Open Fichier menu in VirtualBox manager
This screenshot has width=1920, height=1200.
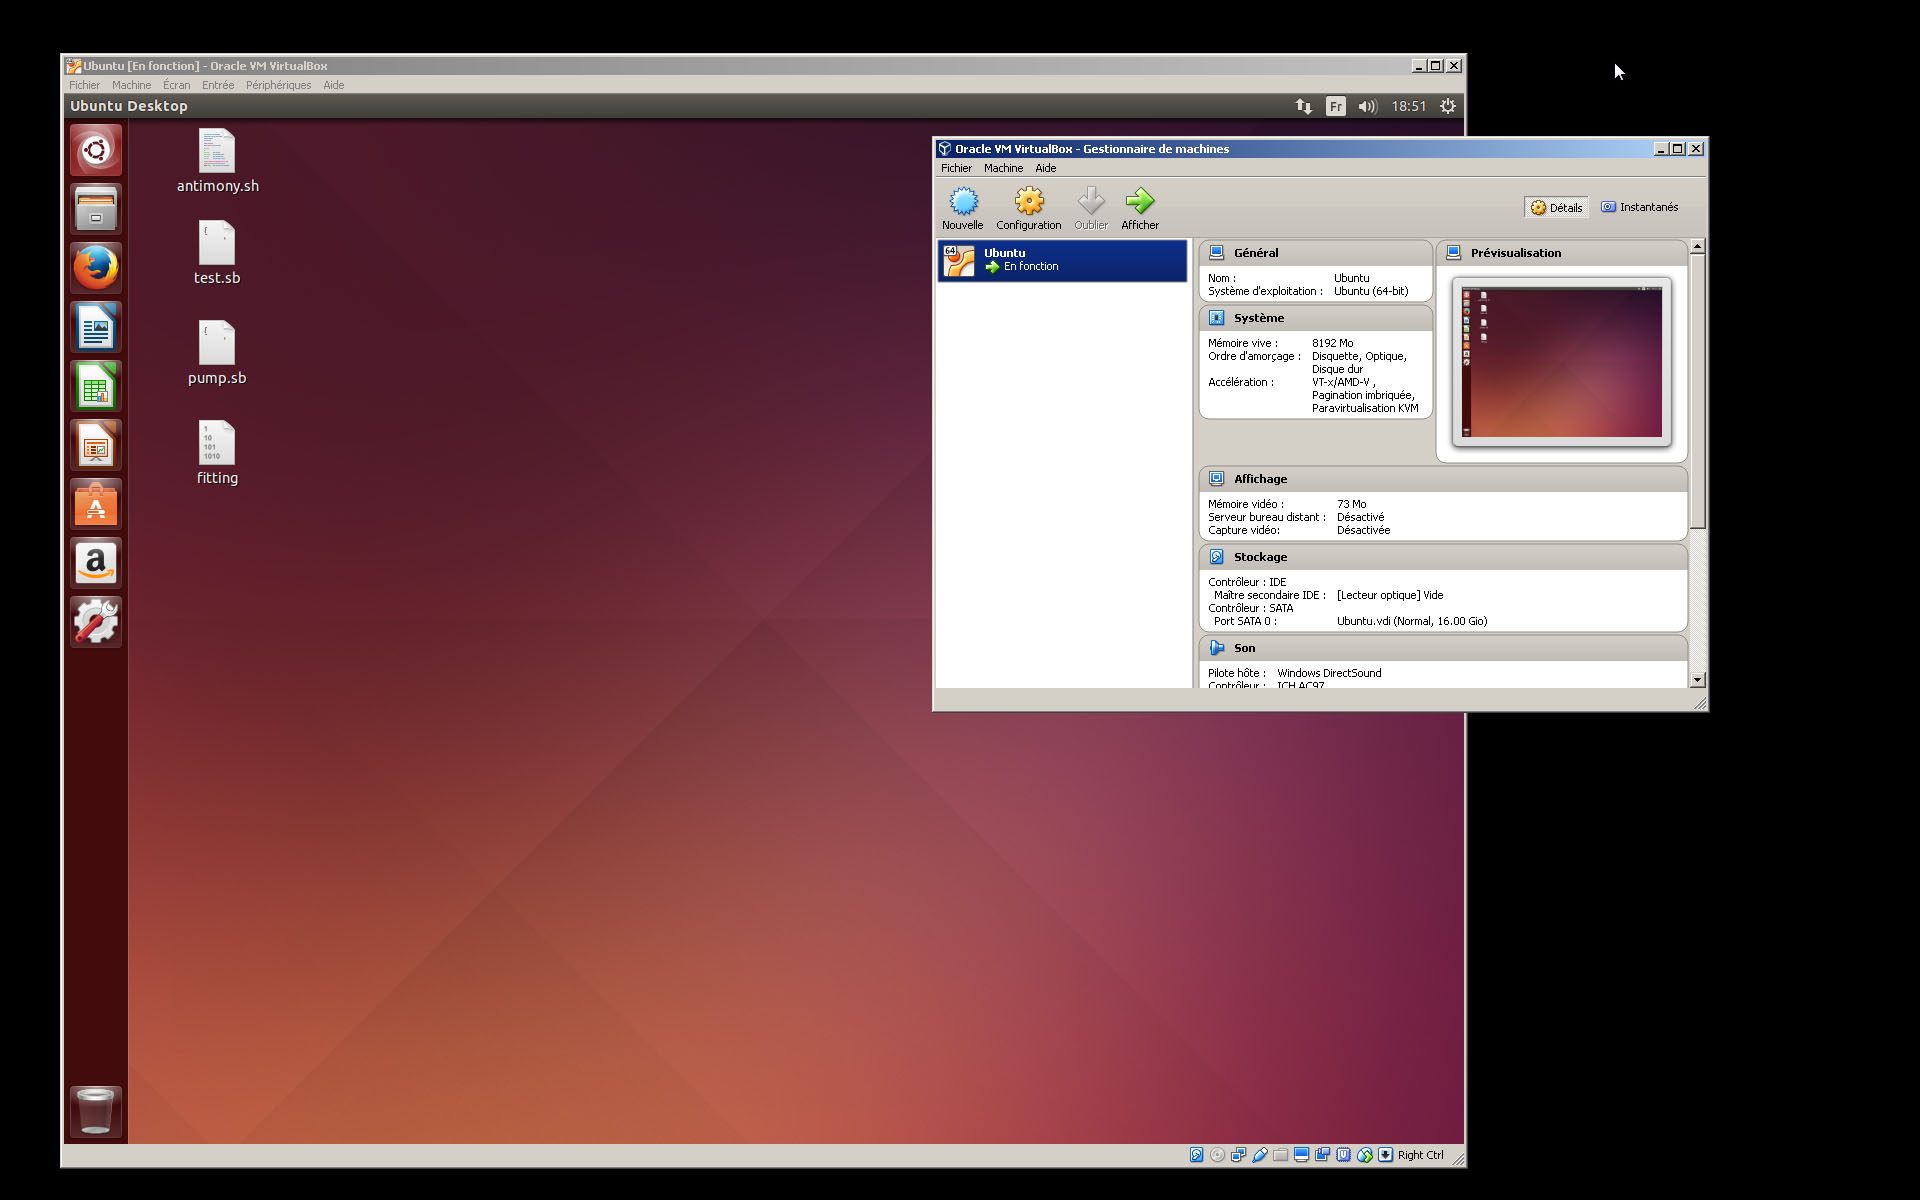(956, 168)
